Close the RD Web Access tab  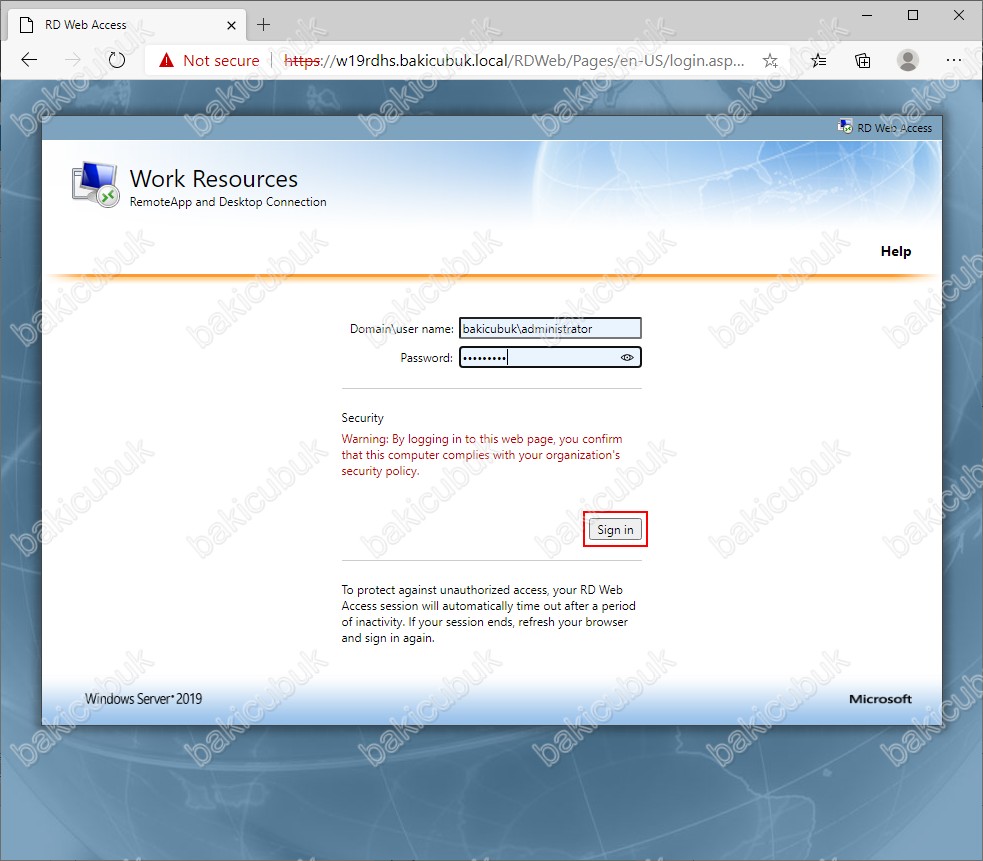[x=232, y=24]
